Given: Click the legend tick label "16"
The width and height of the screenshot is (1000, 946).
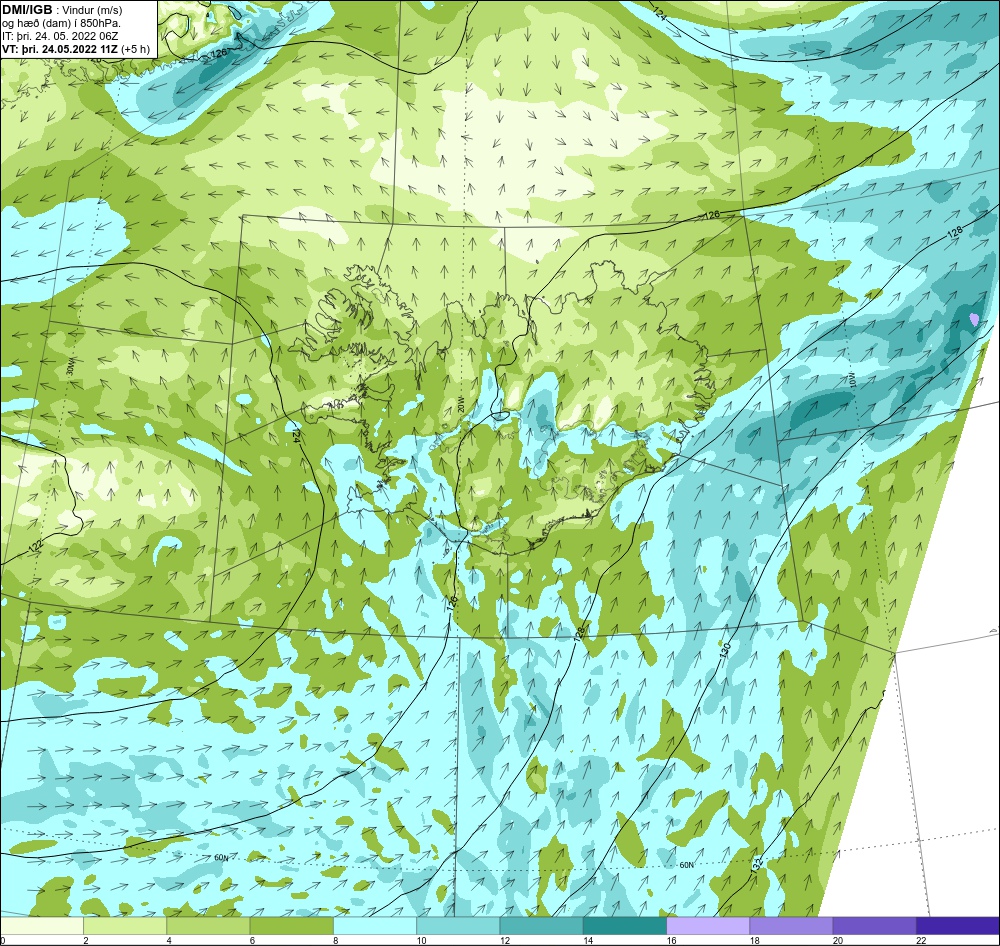Looking at the screenshot, I should pos(671,940).
